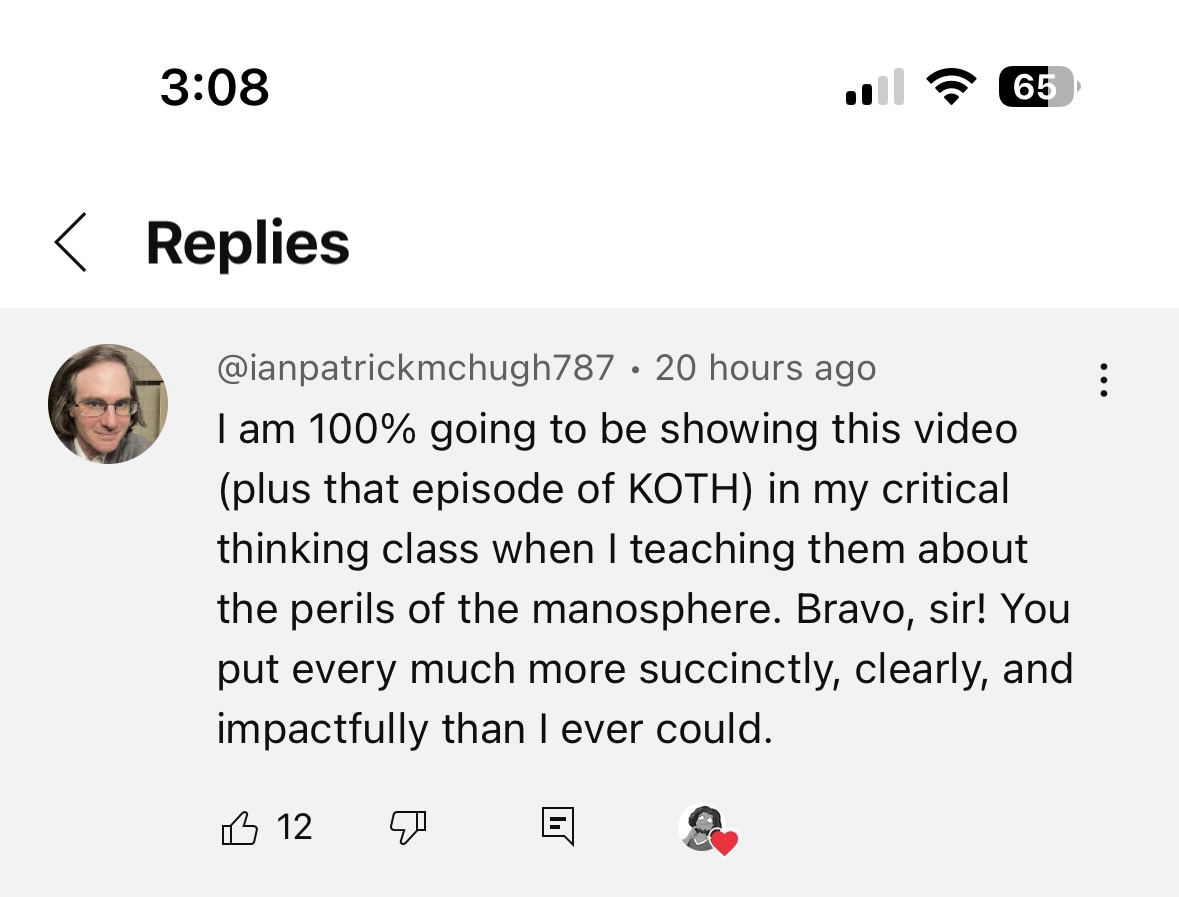
Task: Tap the cellular signal bars icon
Action: pyautogui.click(x=874, y=88)
